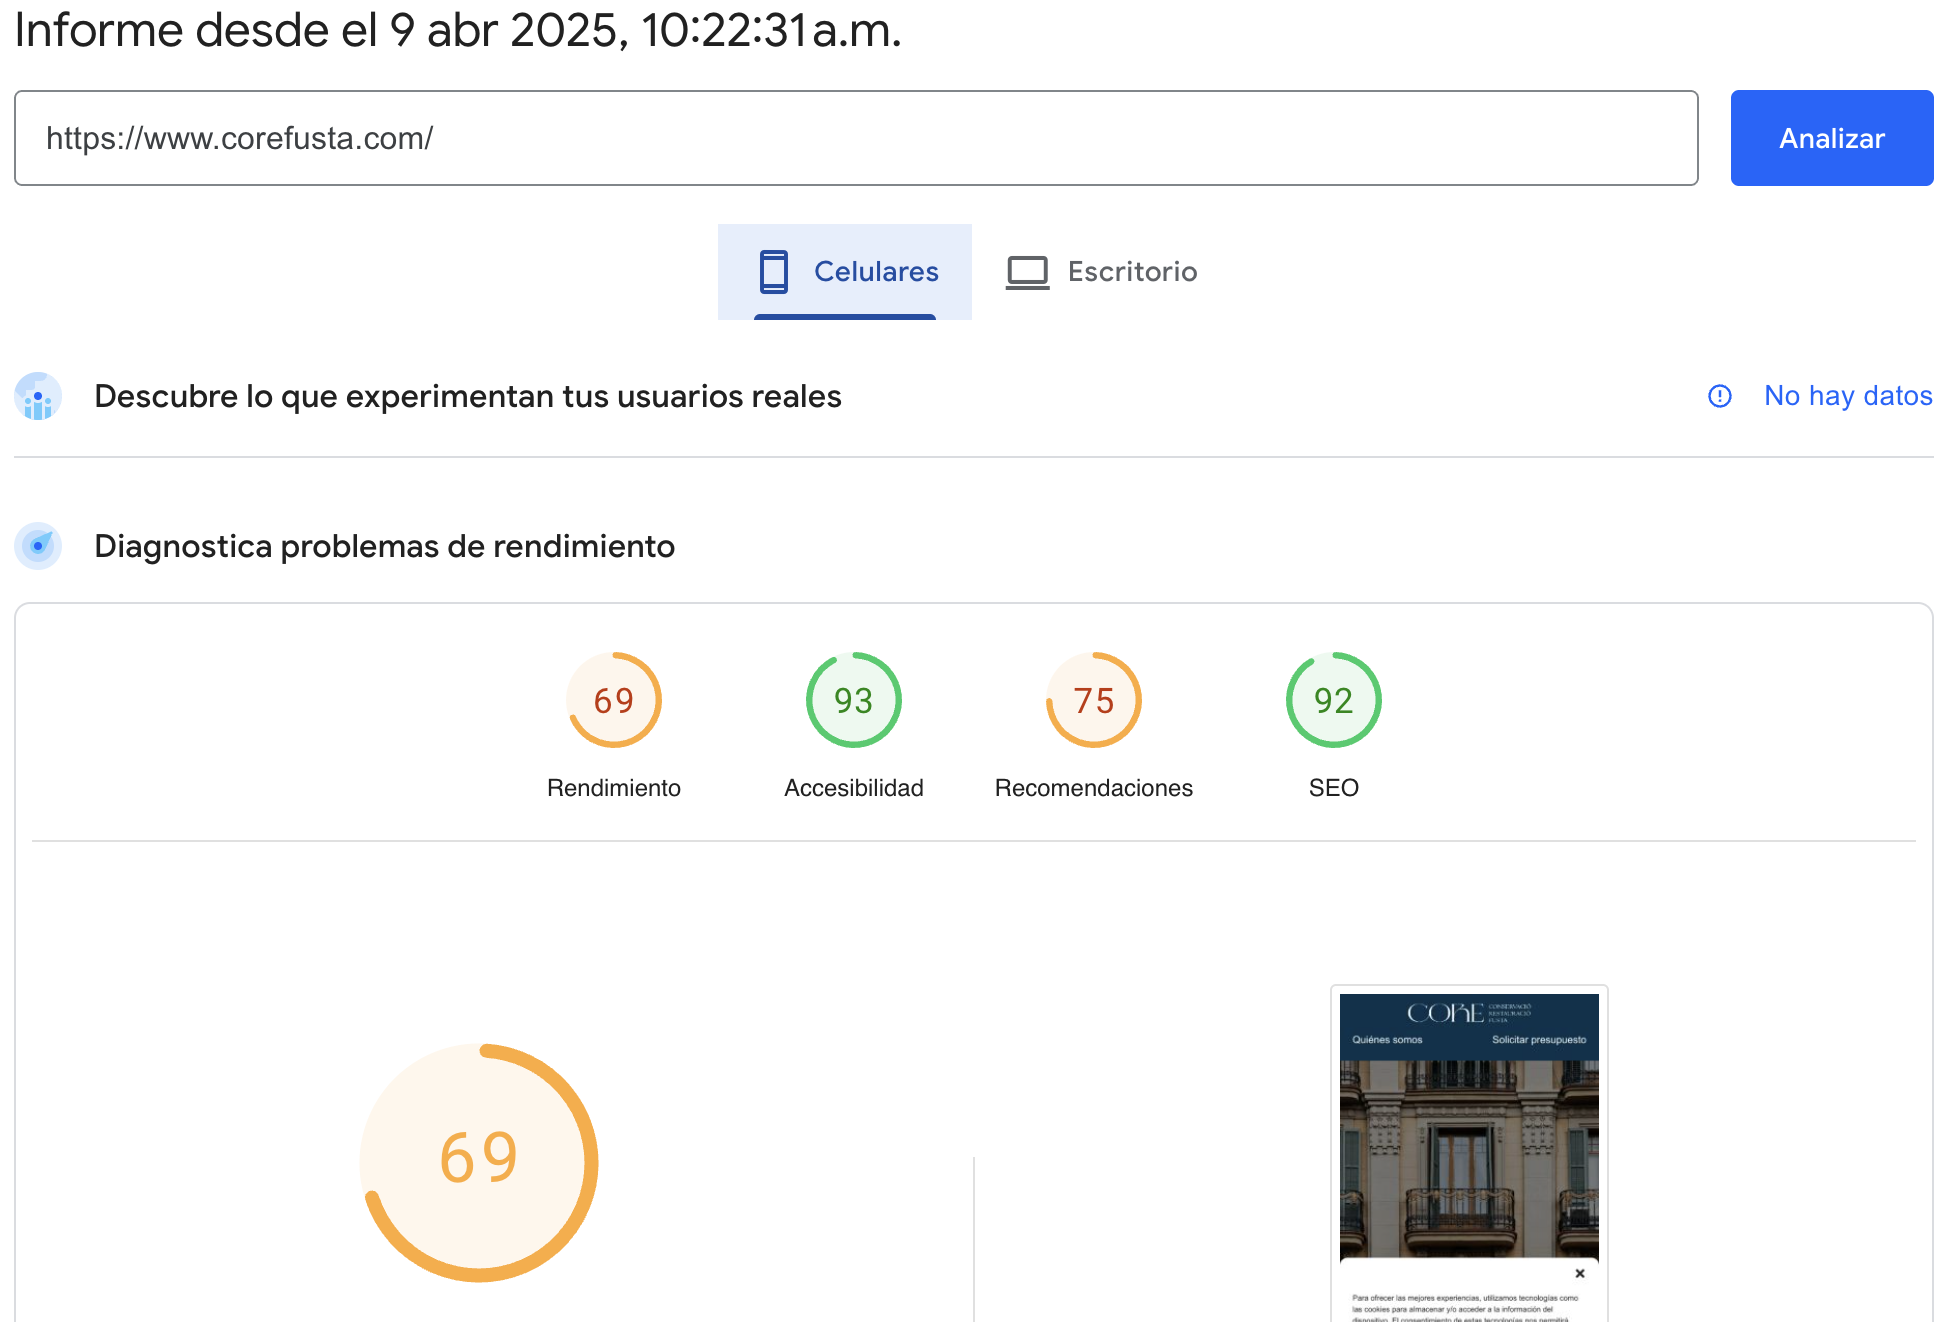The width and height of the screenshot is (1952, 1322).
Task: Click the info icon beside No hay datos
Action: coord(1719,397)
